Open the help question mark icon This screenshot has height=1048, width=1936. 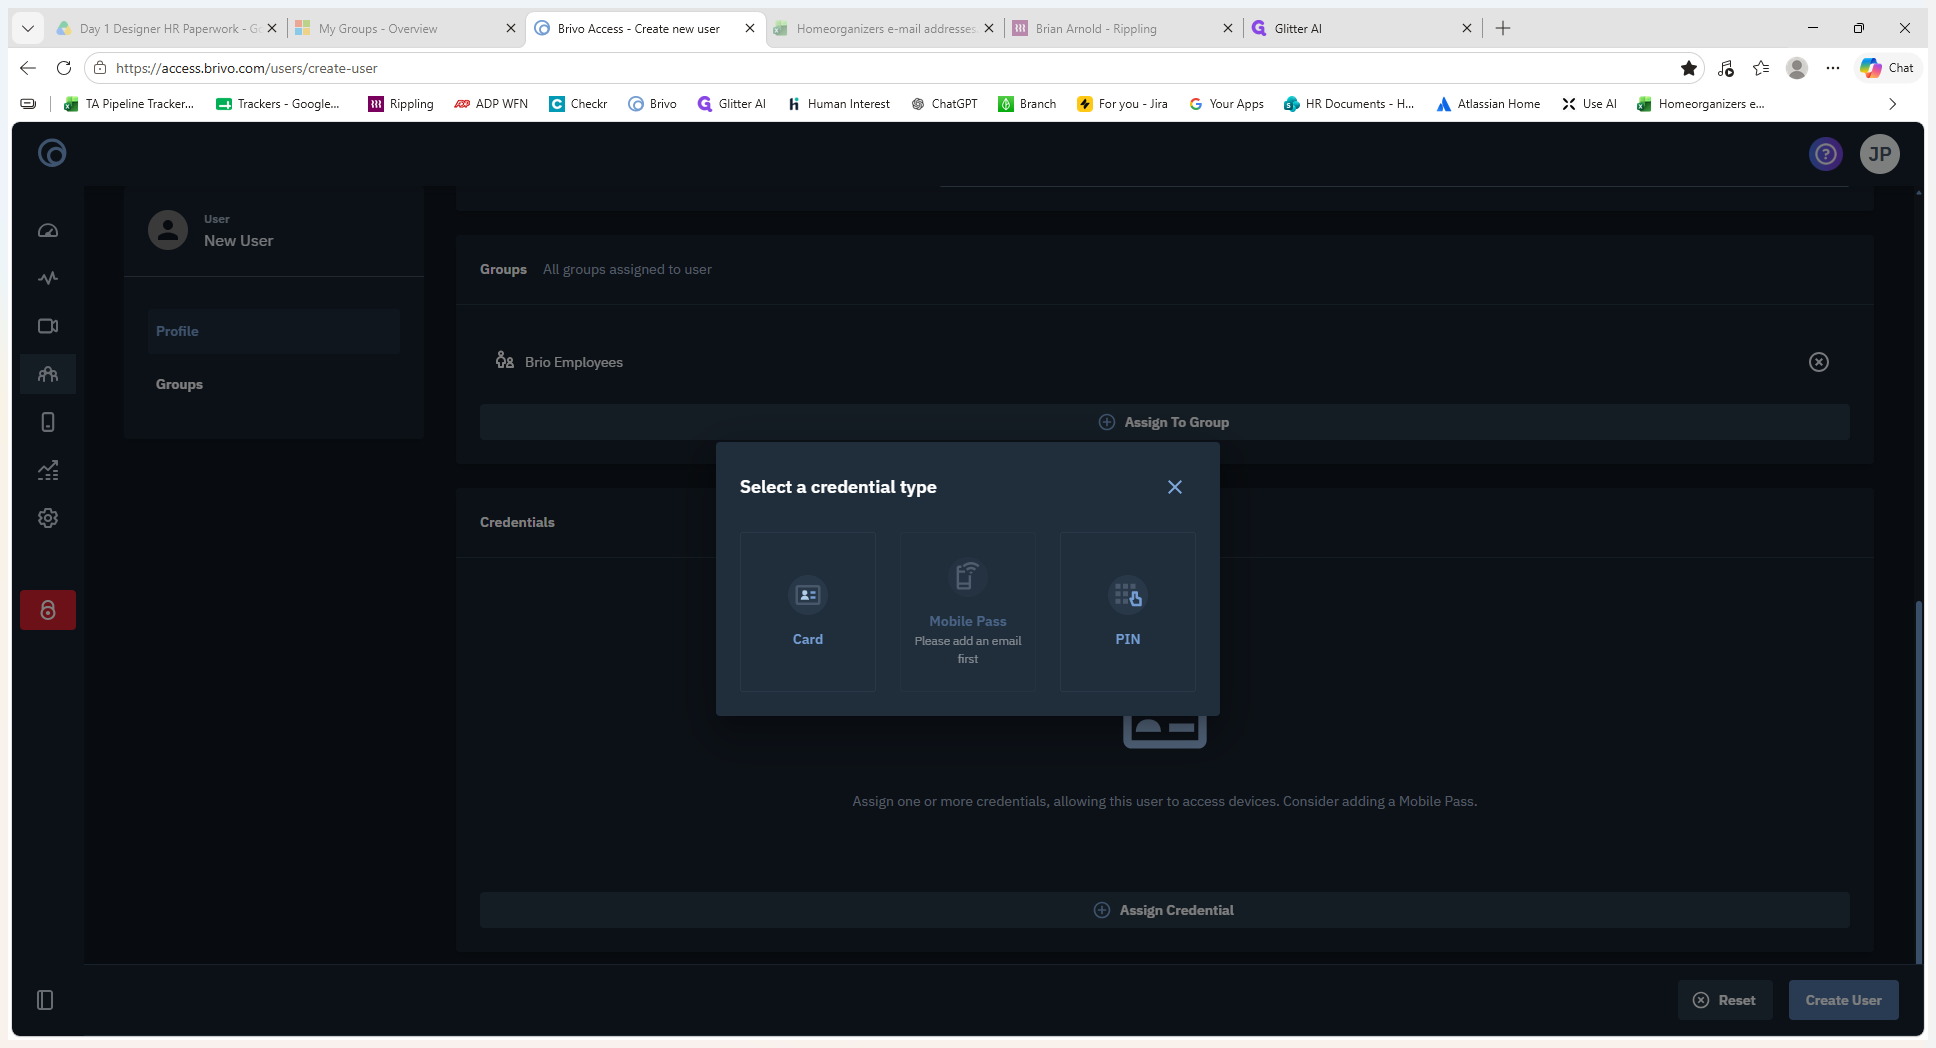click(x=1826, y=154)
